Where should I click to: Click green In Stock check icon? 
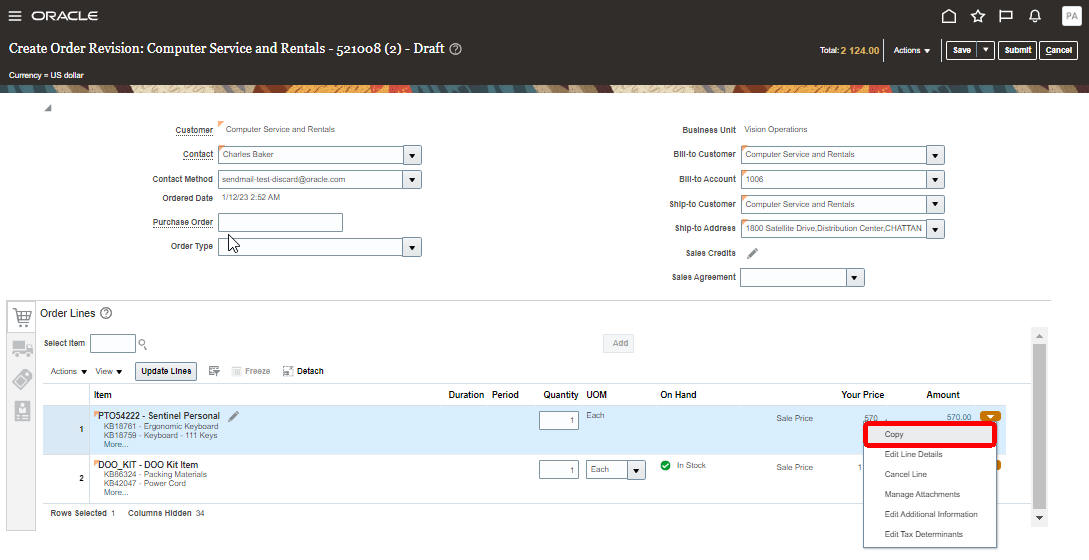pos(665,466)
